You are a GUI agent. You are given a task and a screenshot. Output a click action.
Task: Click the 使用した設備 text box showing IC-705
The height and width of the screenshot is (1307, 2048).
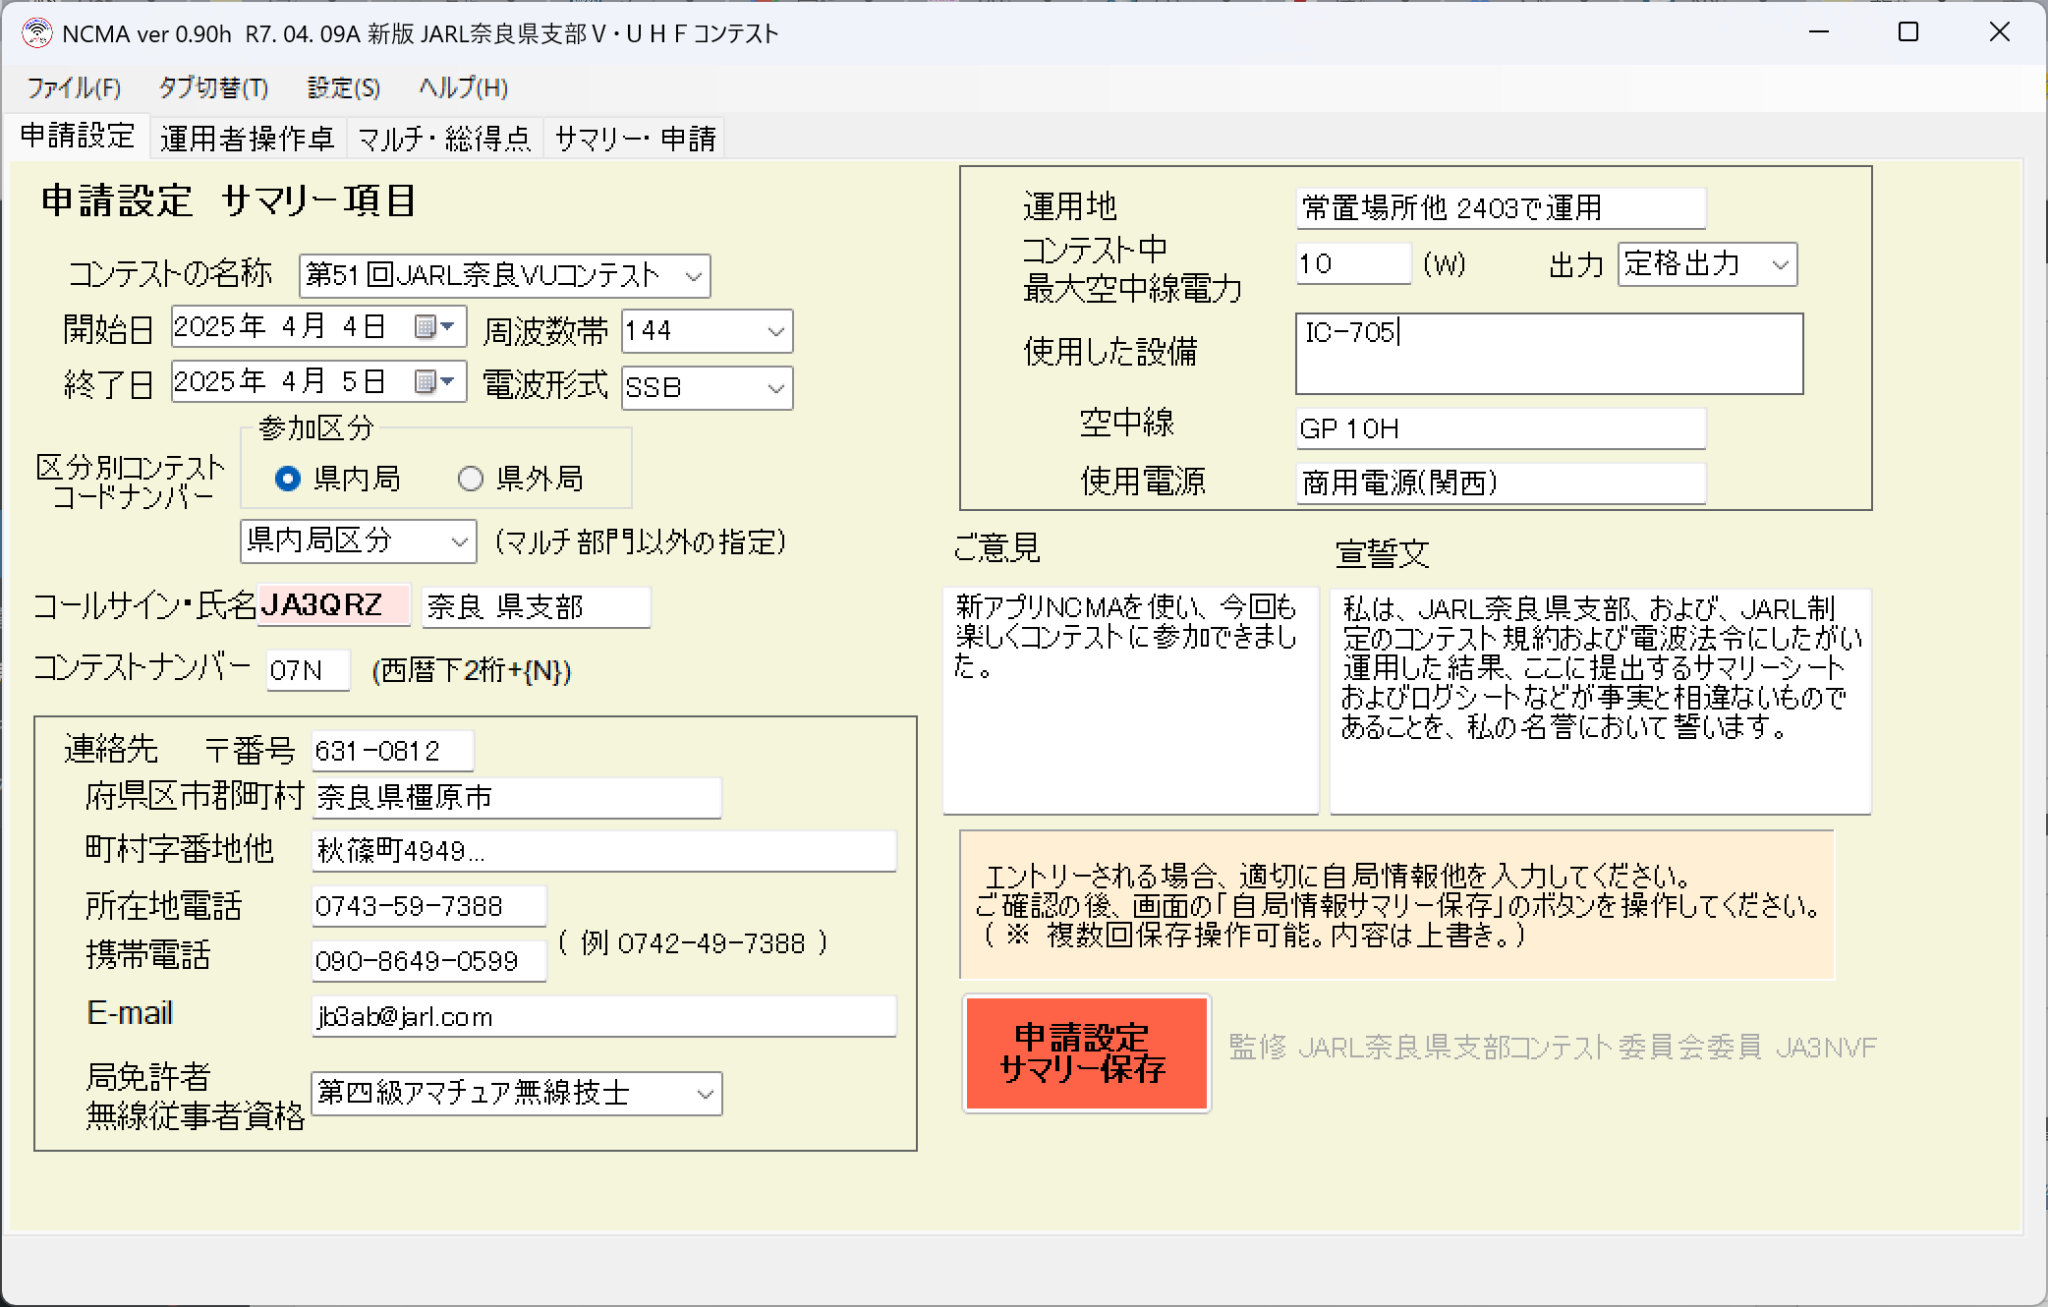coord(1548,353)
